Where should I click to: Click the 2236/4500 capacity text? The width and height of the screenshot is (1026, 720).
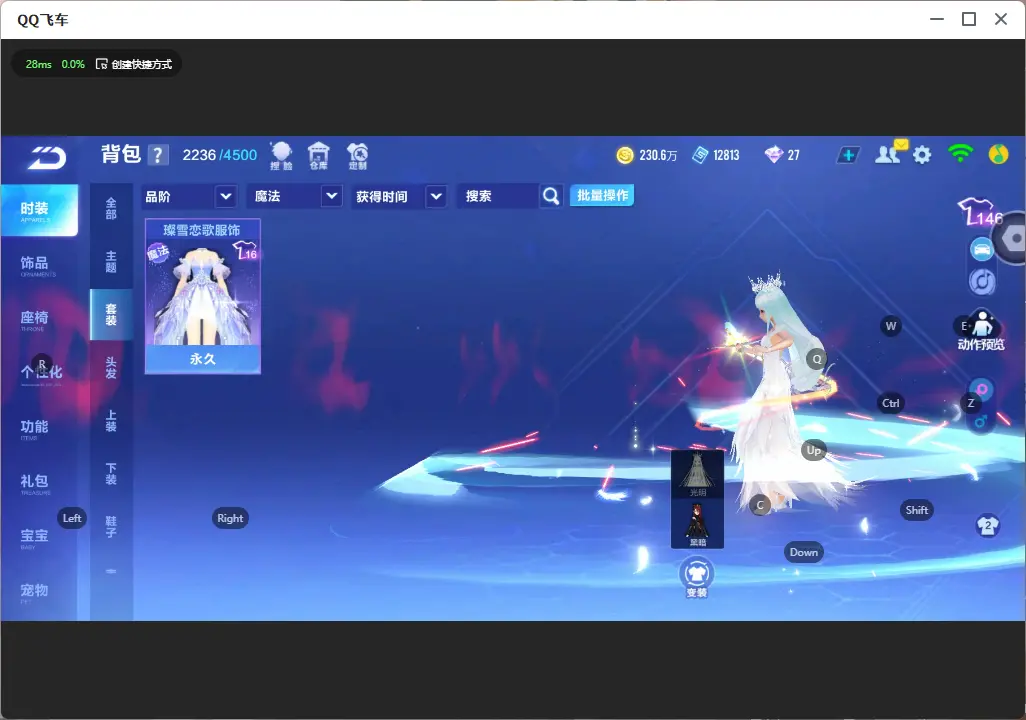[x=219, y=155]
